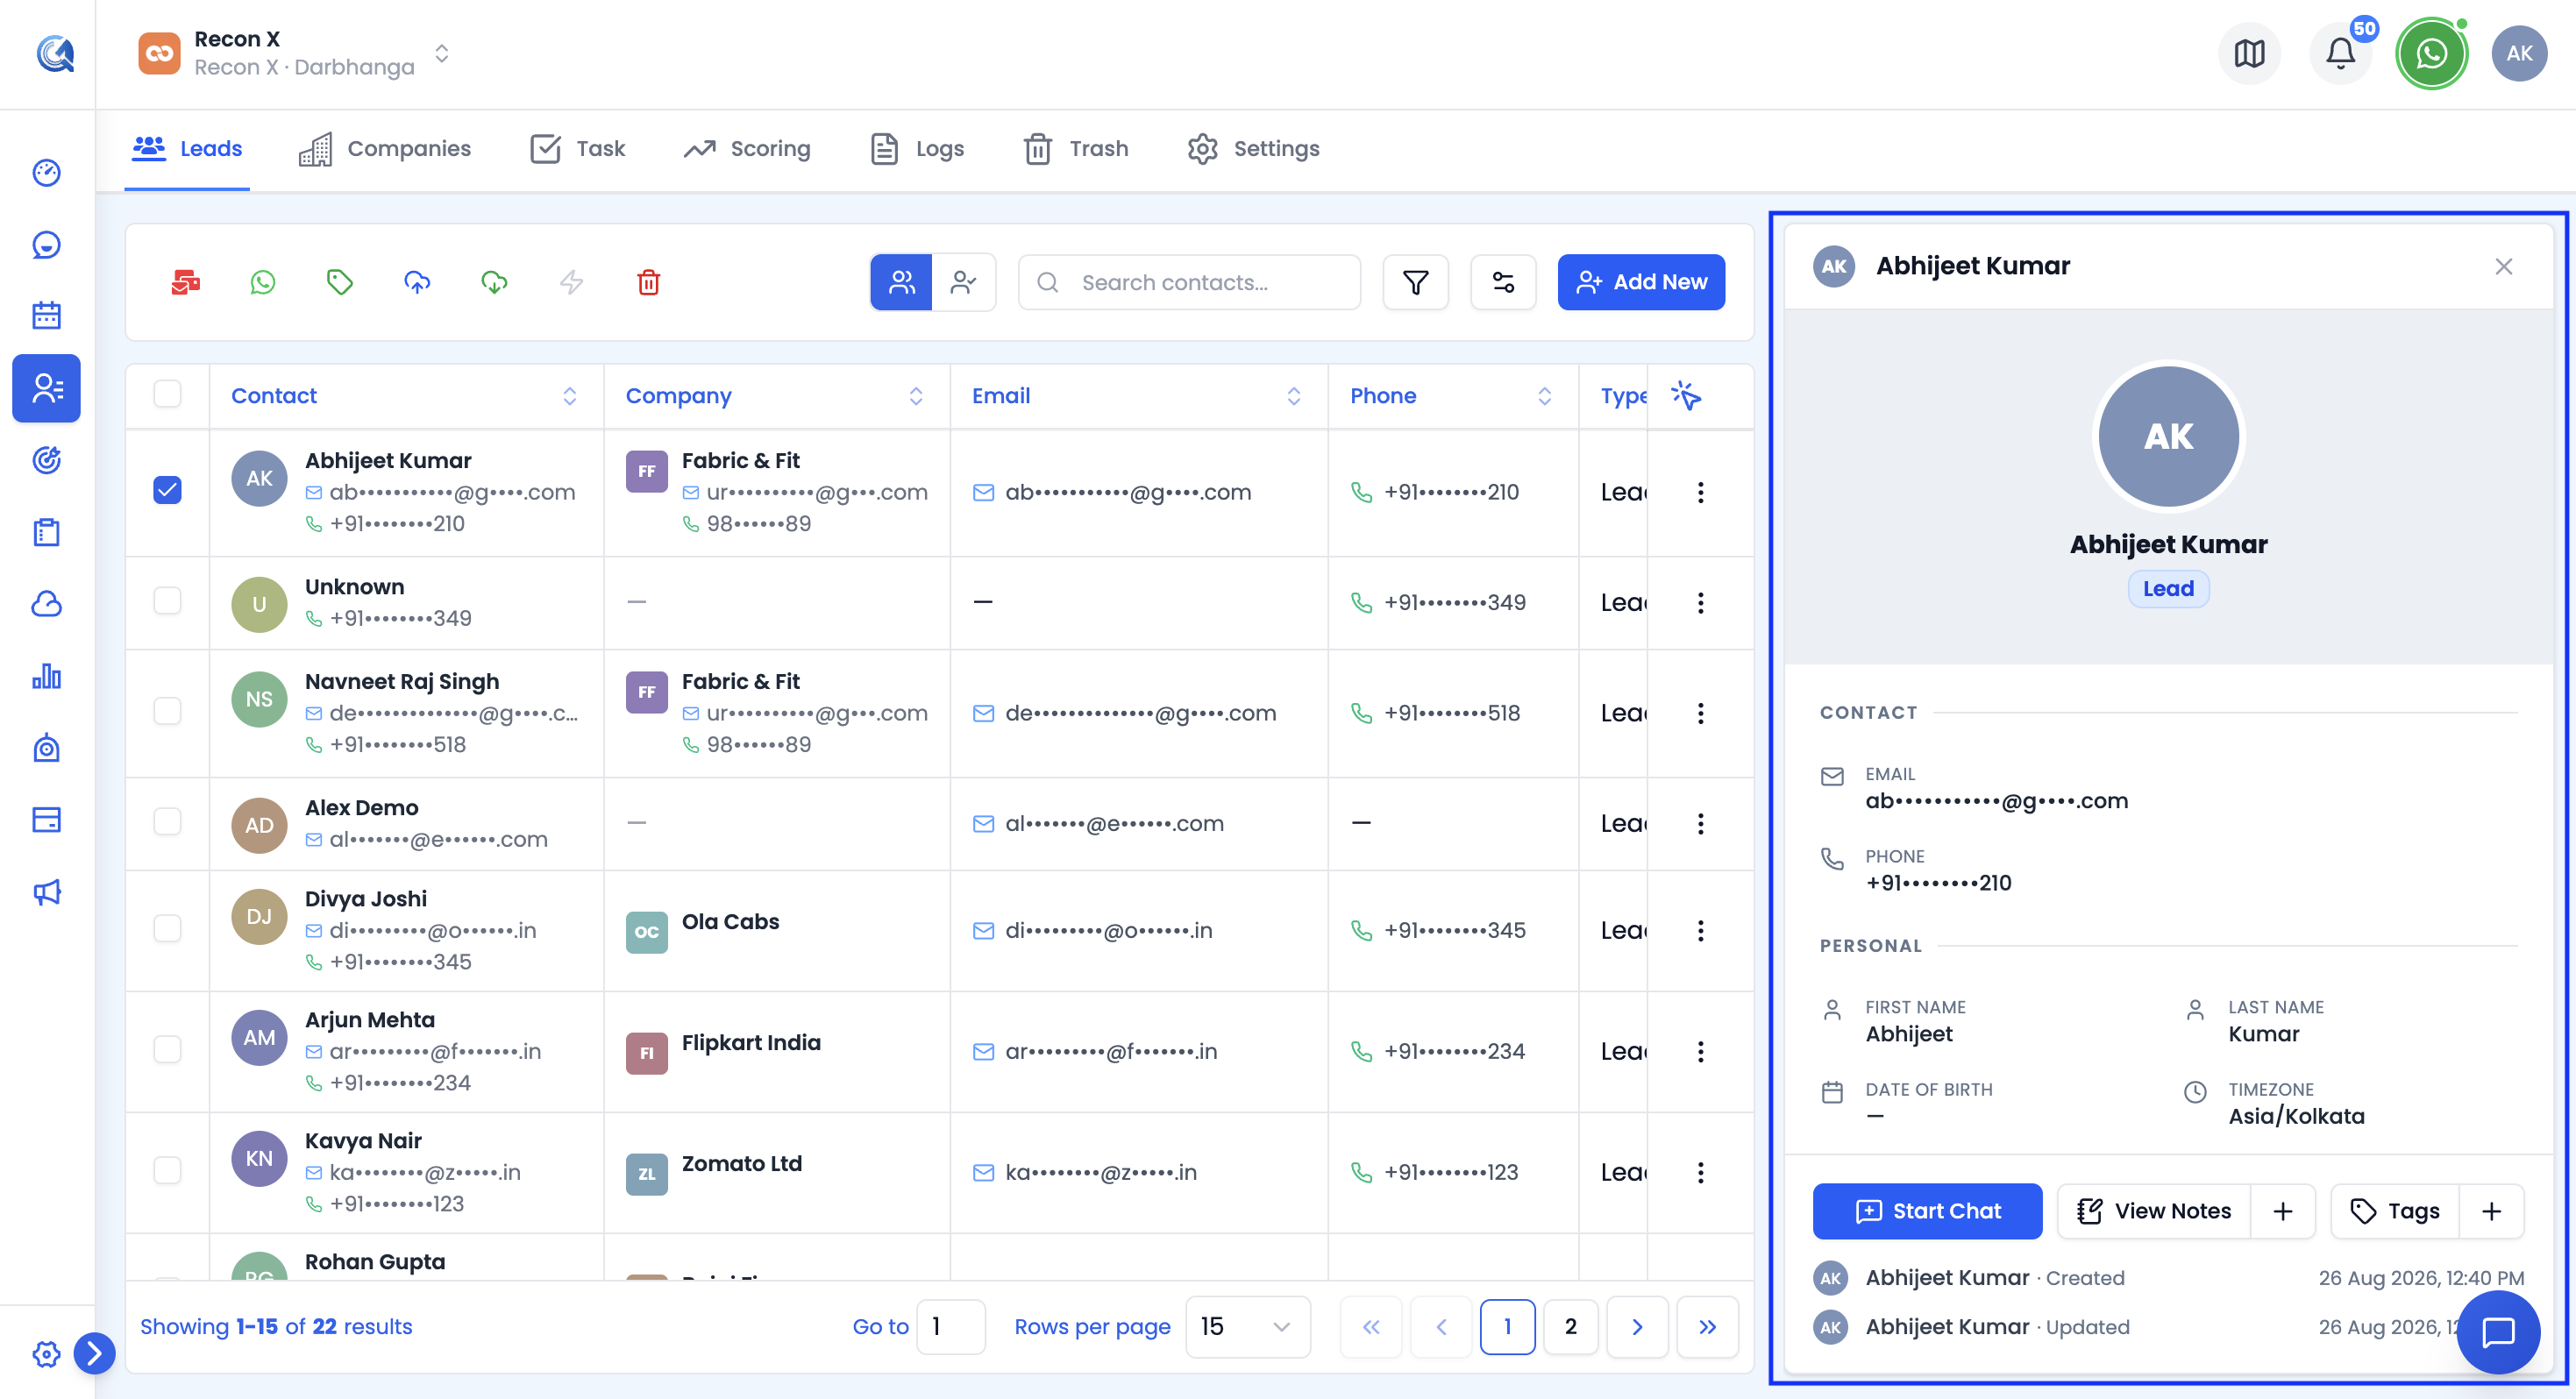Open the megaphone campaigns icon in sidebar
The height and width of the screenshot is (1399, 2576).
pyautogui.click(x=46, y=892)
